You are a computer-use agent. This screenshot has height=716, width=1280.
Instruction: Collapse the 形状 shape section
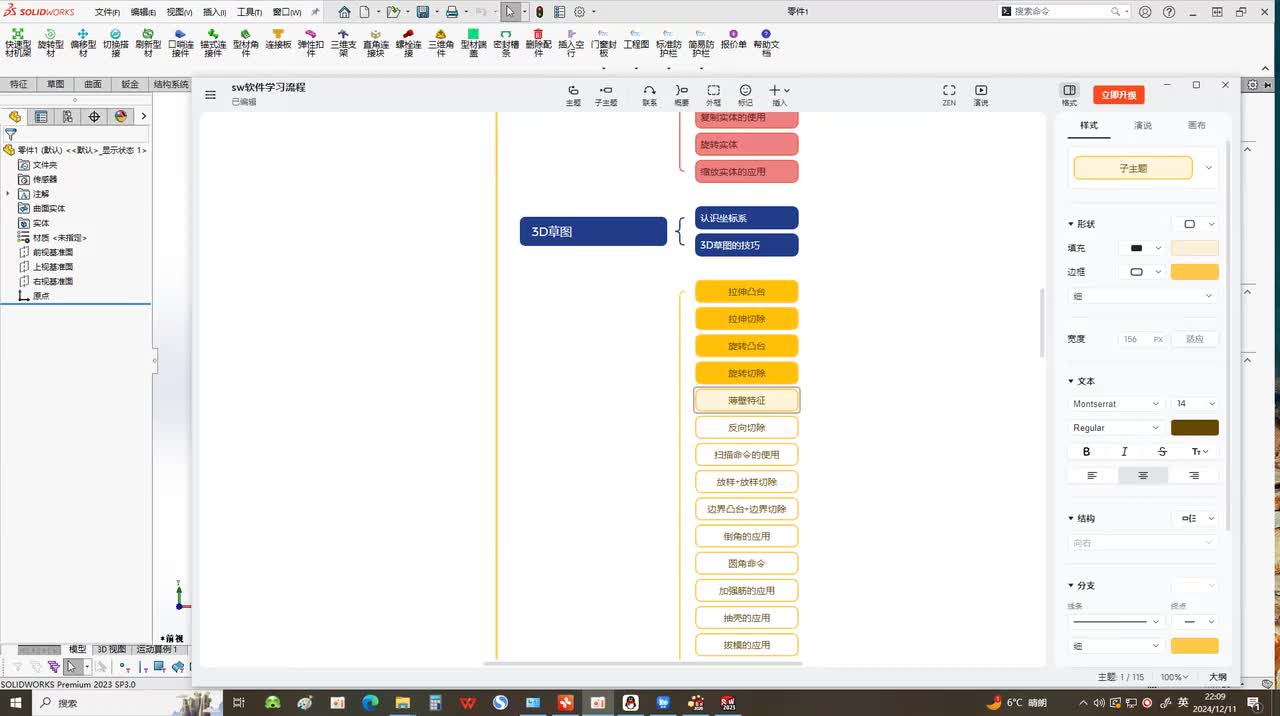click(1071, 224)
